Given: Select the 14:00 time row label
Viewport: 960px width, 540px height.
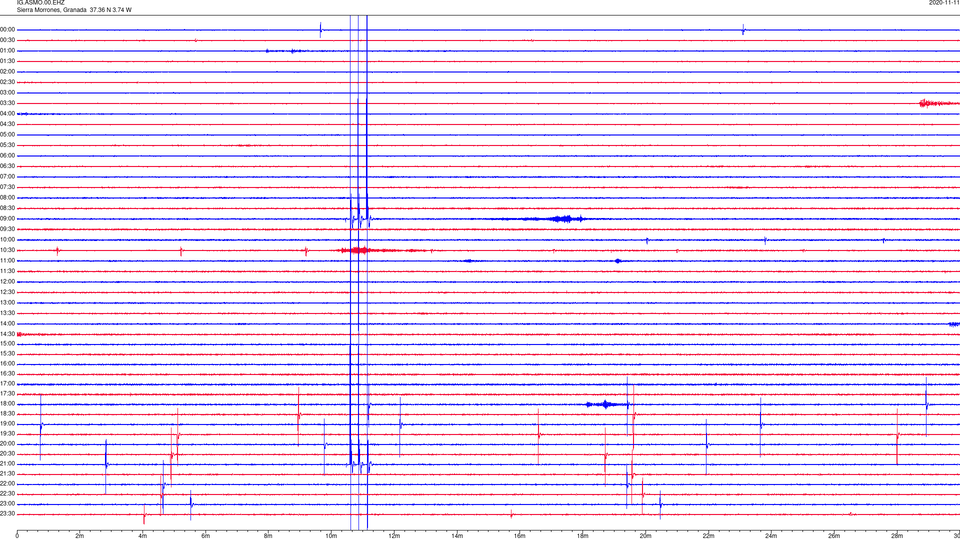Looking at the screenshot, I should coord(8,323).
